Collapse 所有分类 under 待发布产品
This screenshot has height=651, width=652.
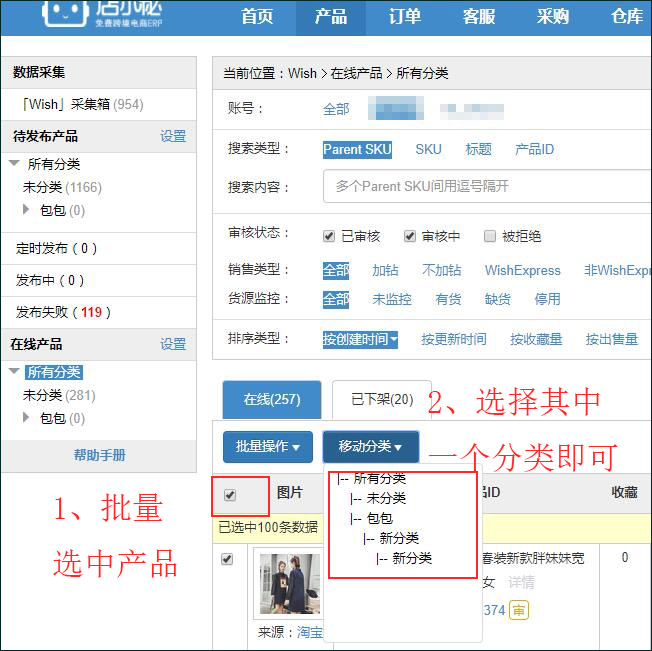[14, 163]
